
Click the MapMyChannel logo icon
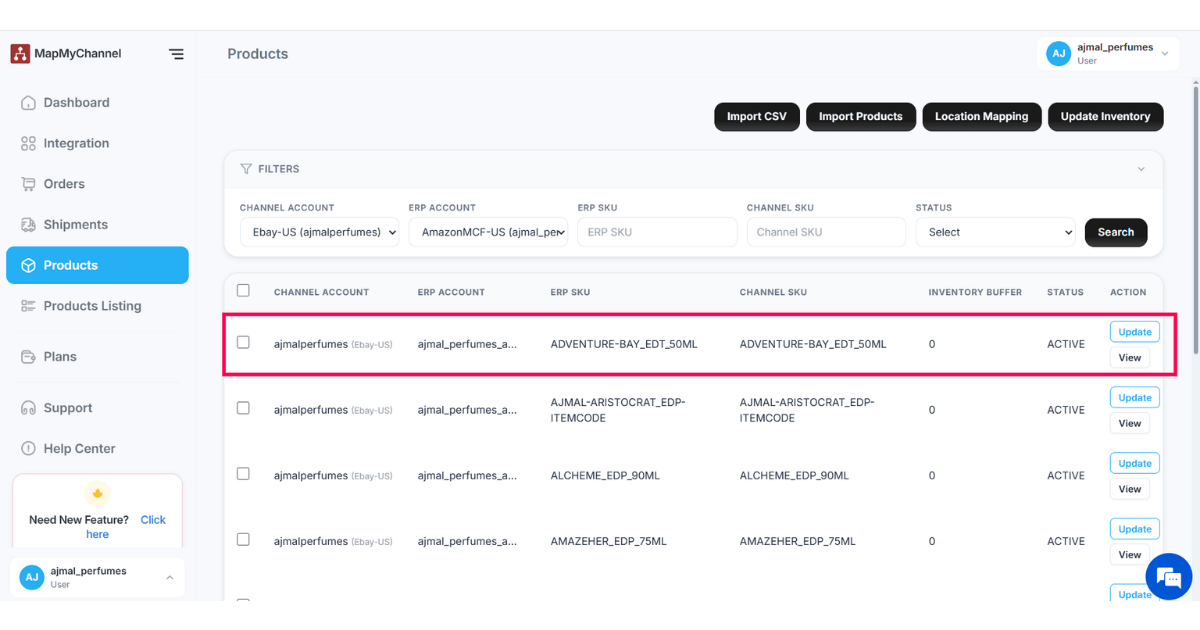pos(20,54)
